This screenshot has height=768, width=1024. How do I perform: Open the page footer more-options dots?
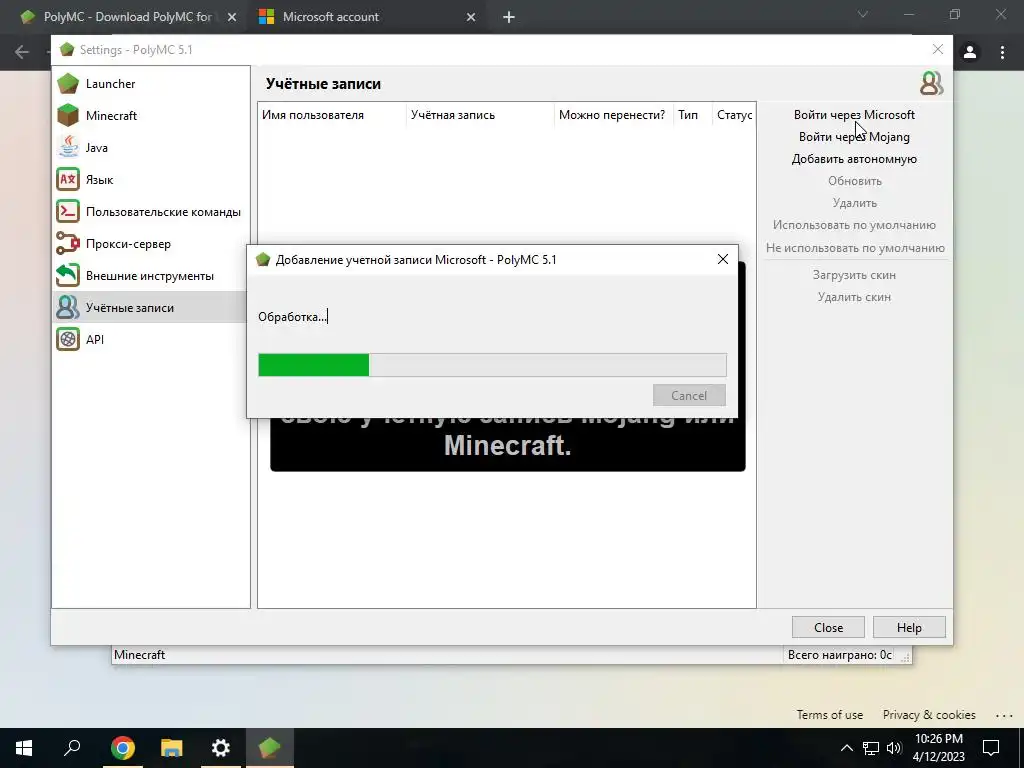[1004, 716]
